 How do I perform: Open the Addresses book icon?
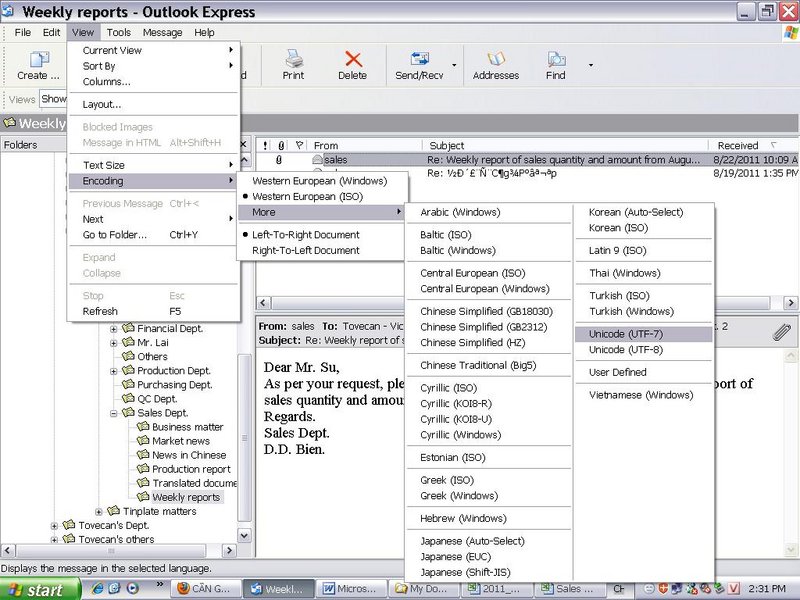(x=495, y=65)
